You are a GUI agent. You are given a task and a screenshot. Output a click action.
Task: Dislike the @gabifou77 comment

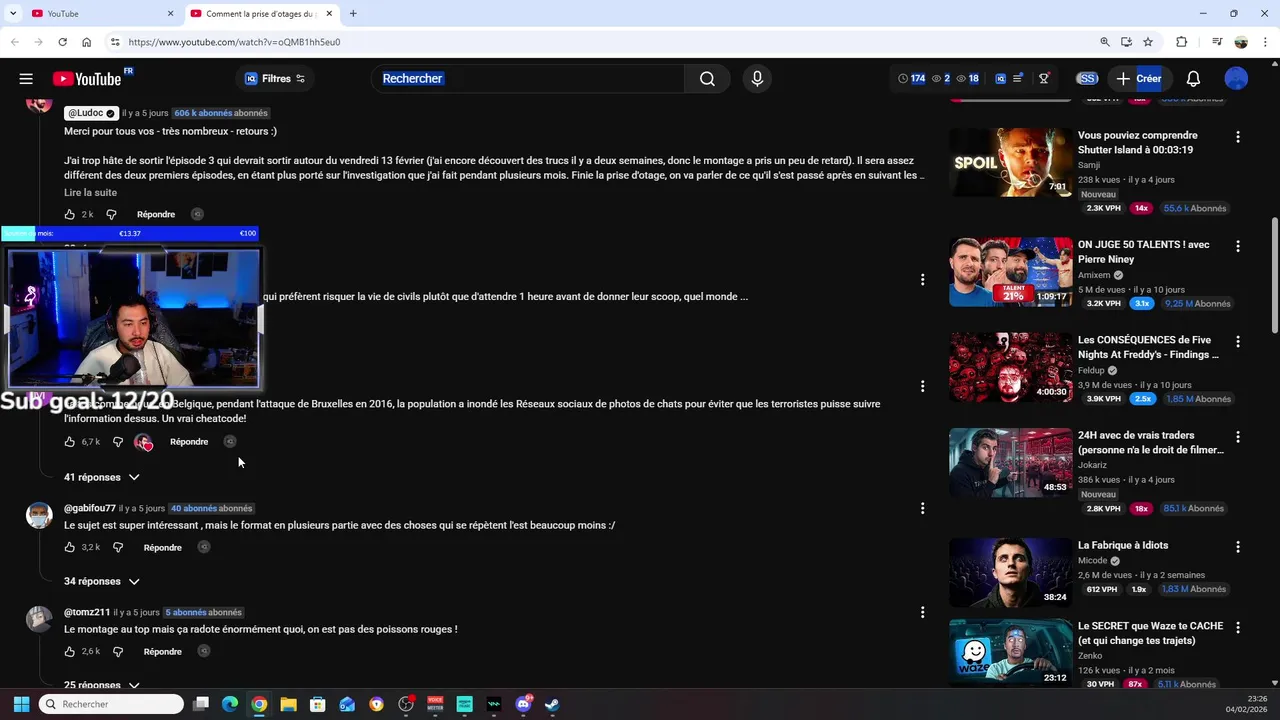(x=118, y=548)
